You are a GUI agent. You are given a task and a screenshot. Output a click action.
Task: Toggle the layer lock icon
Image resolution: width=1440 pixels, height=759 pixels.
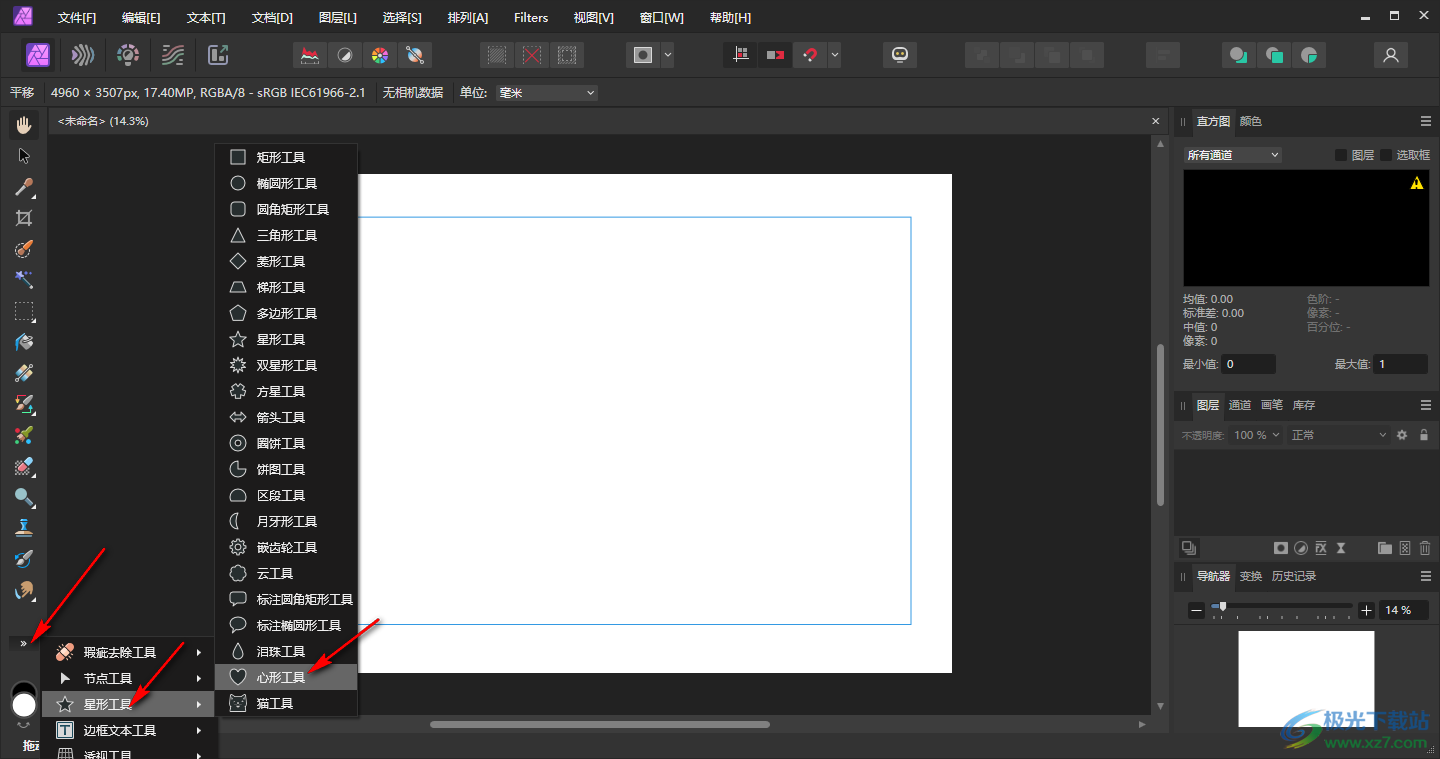click(1424, 435)
